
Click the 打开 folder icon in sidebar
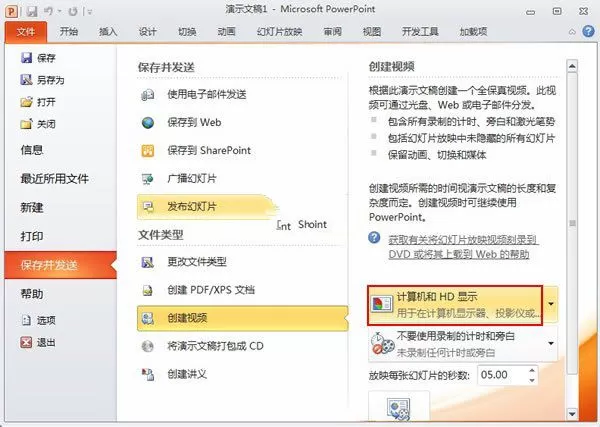26,102
